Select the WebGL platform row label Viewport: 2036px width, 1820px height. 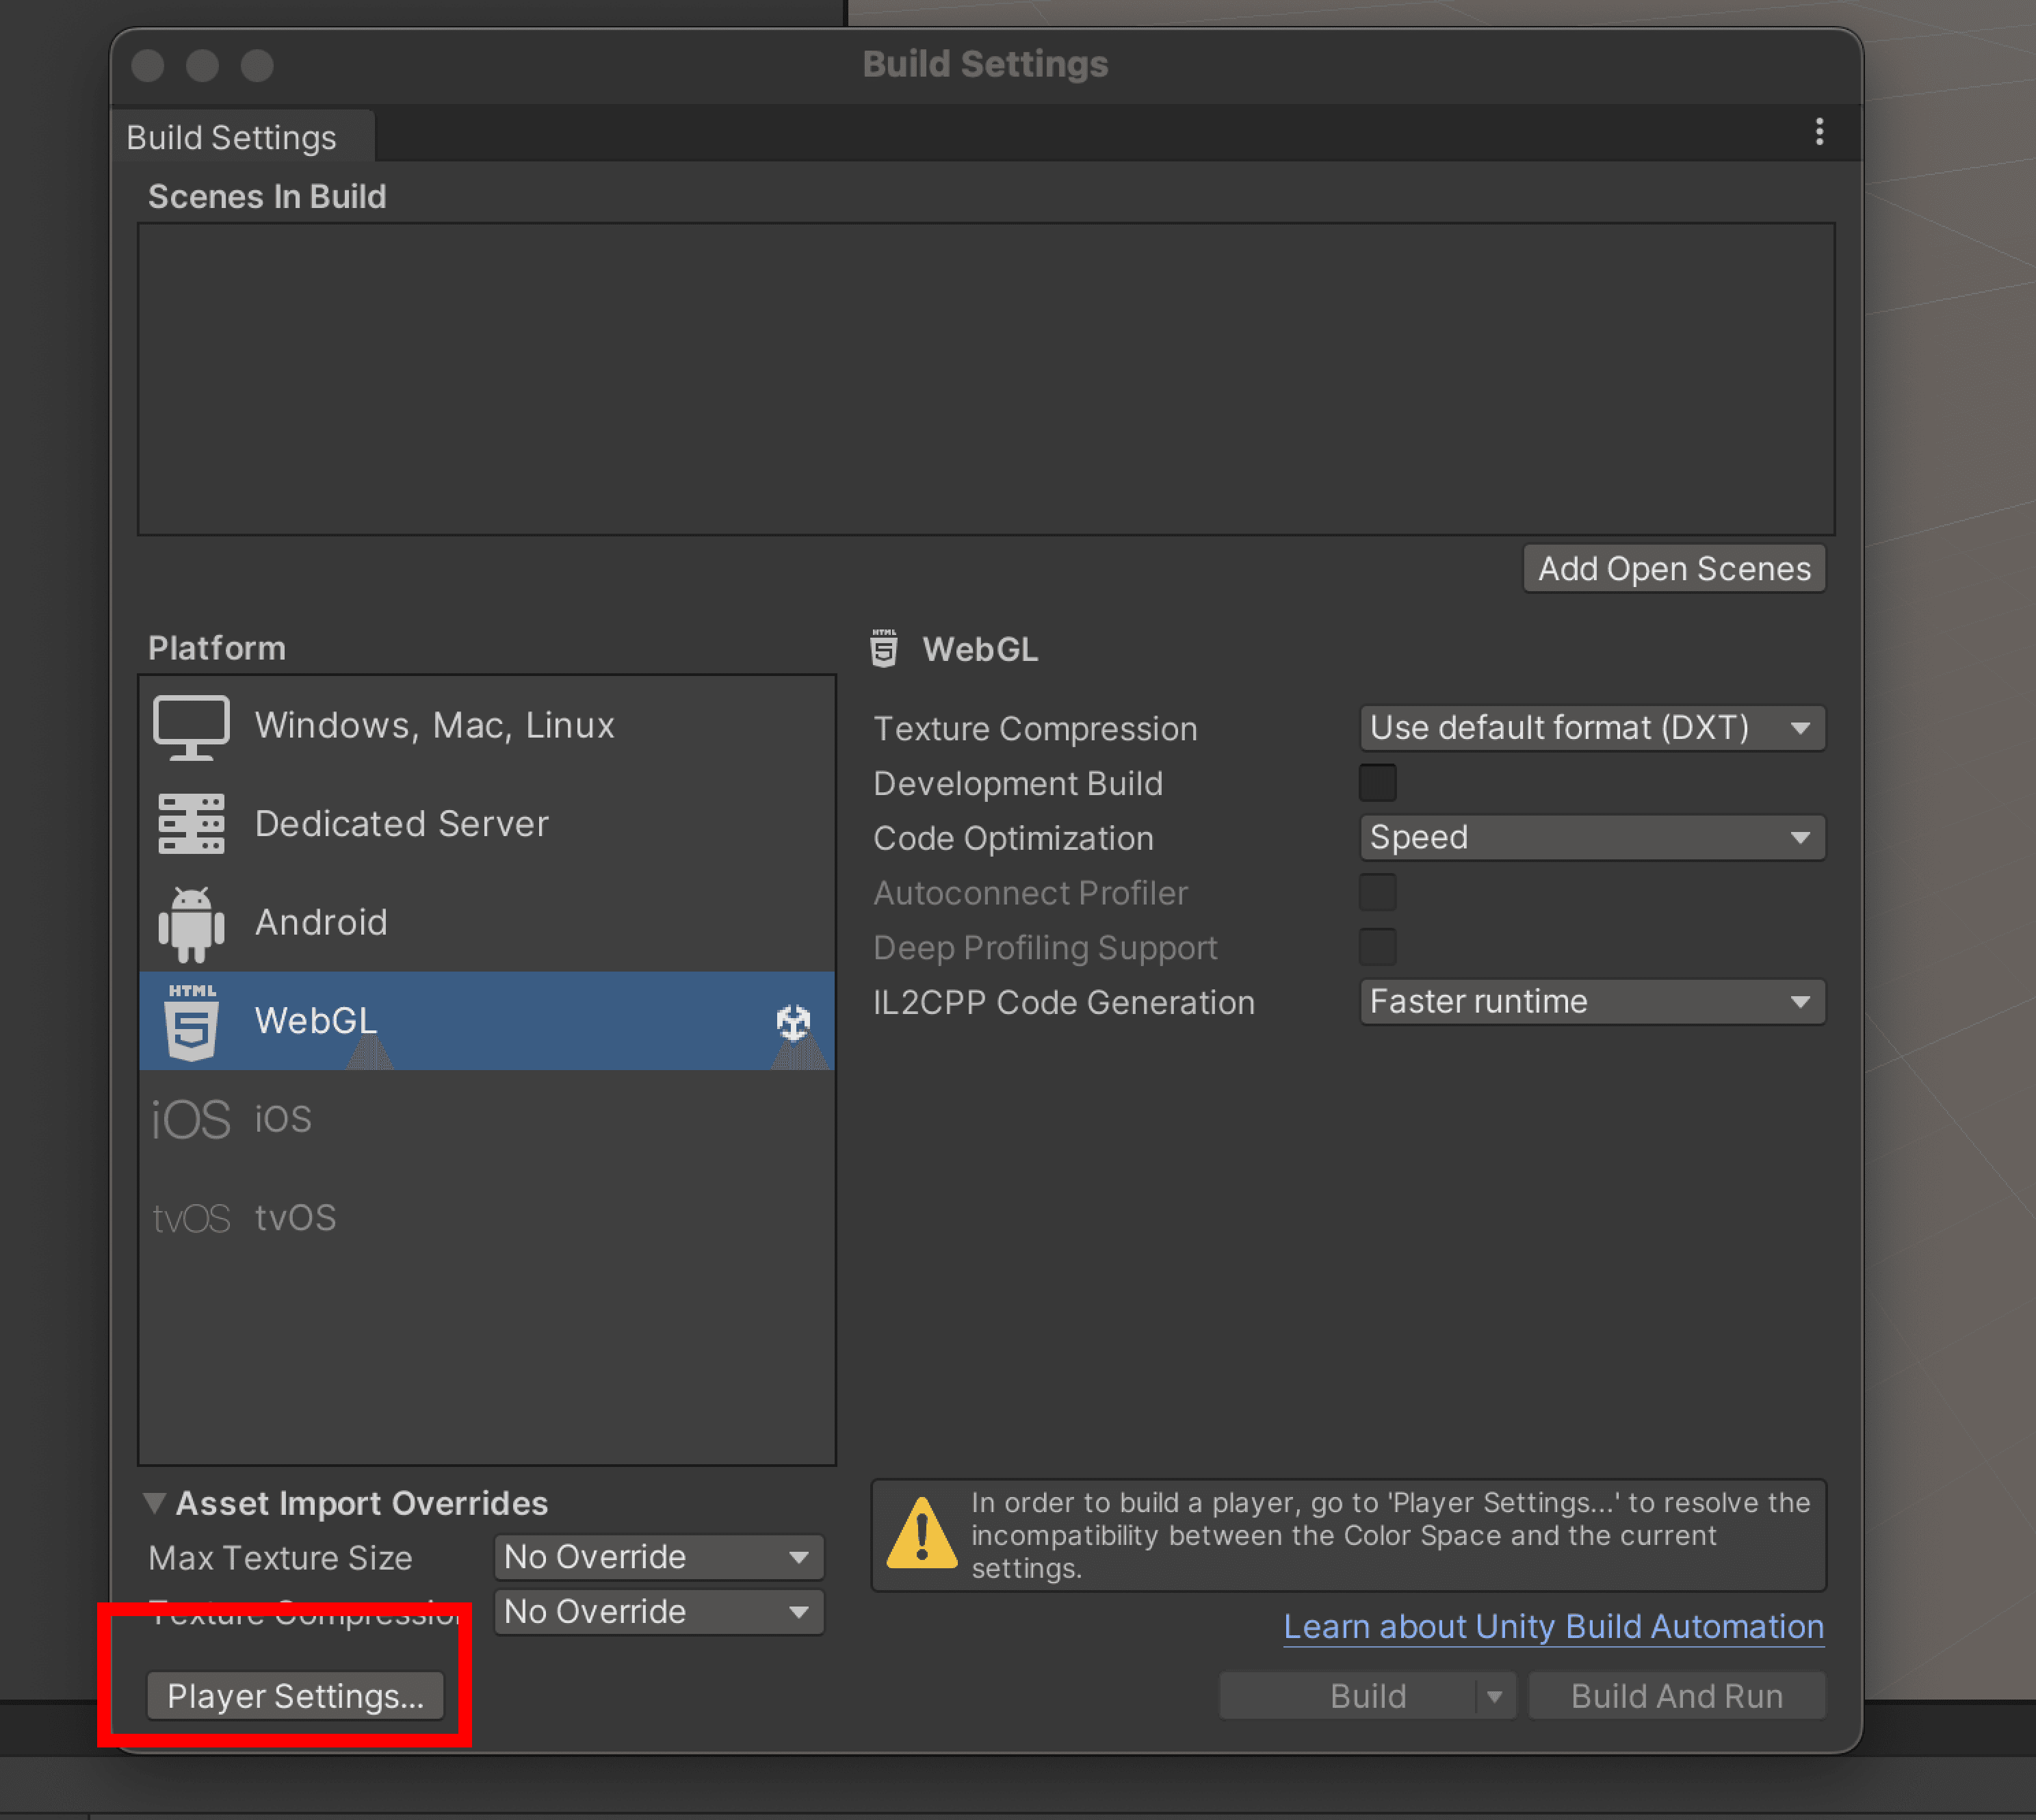pos(315,1021)
